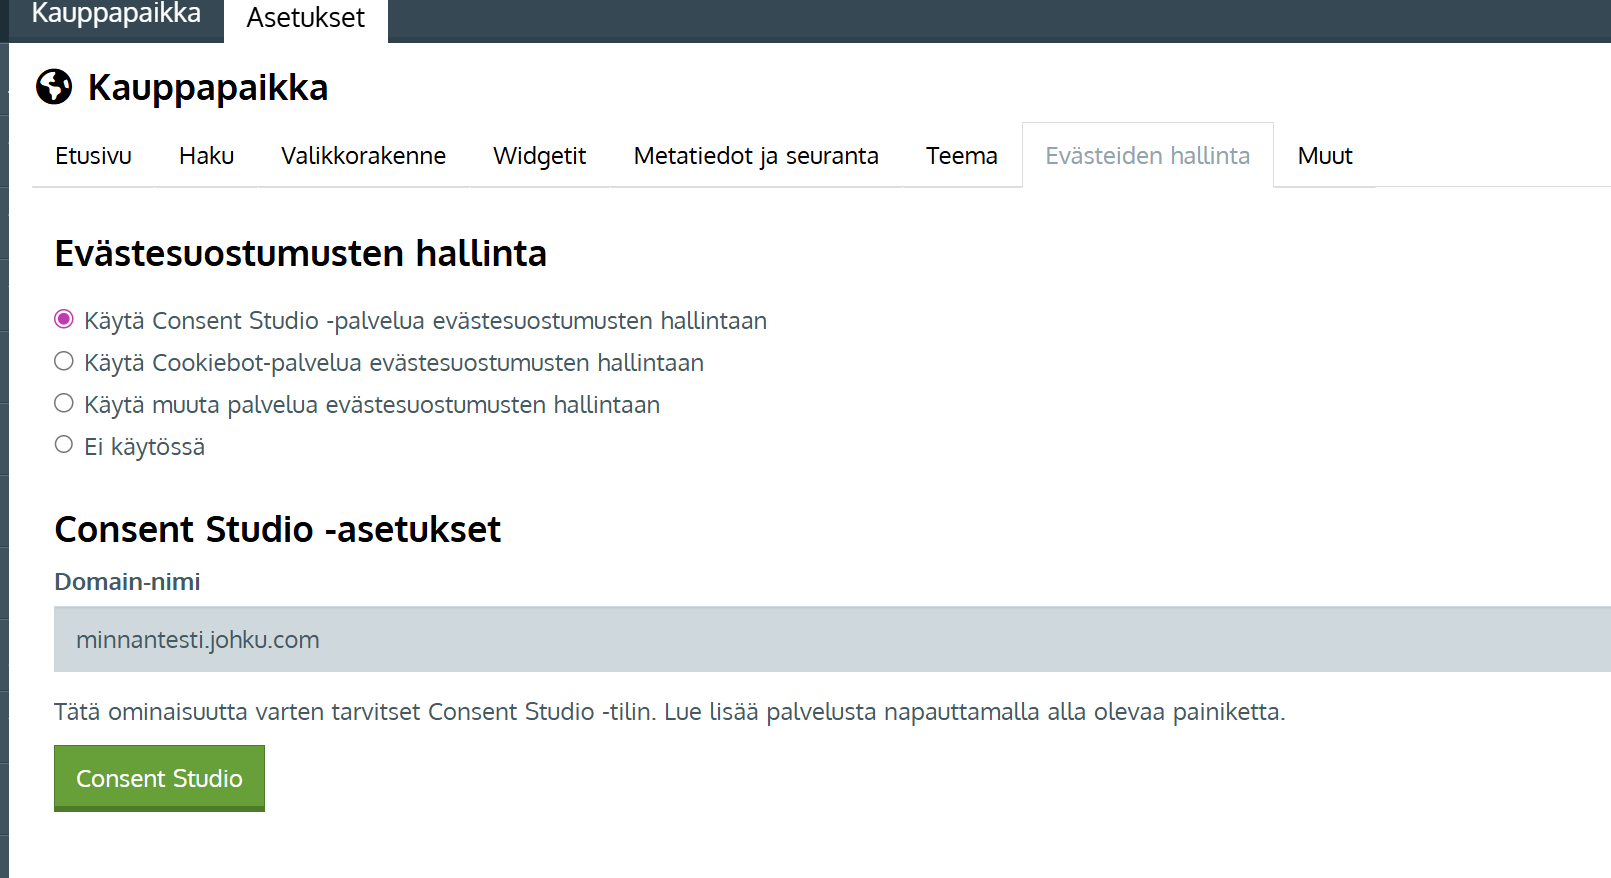This screenshot has height=878, width=1611.
Task: Open the Widgetit tab
Action: [x=539, y=156]
